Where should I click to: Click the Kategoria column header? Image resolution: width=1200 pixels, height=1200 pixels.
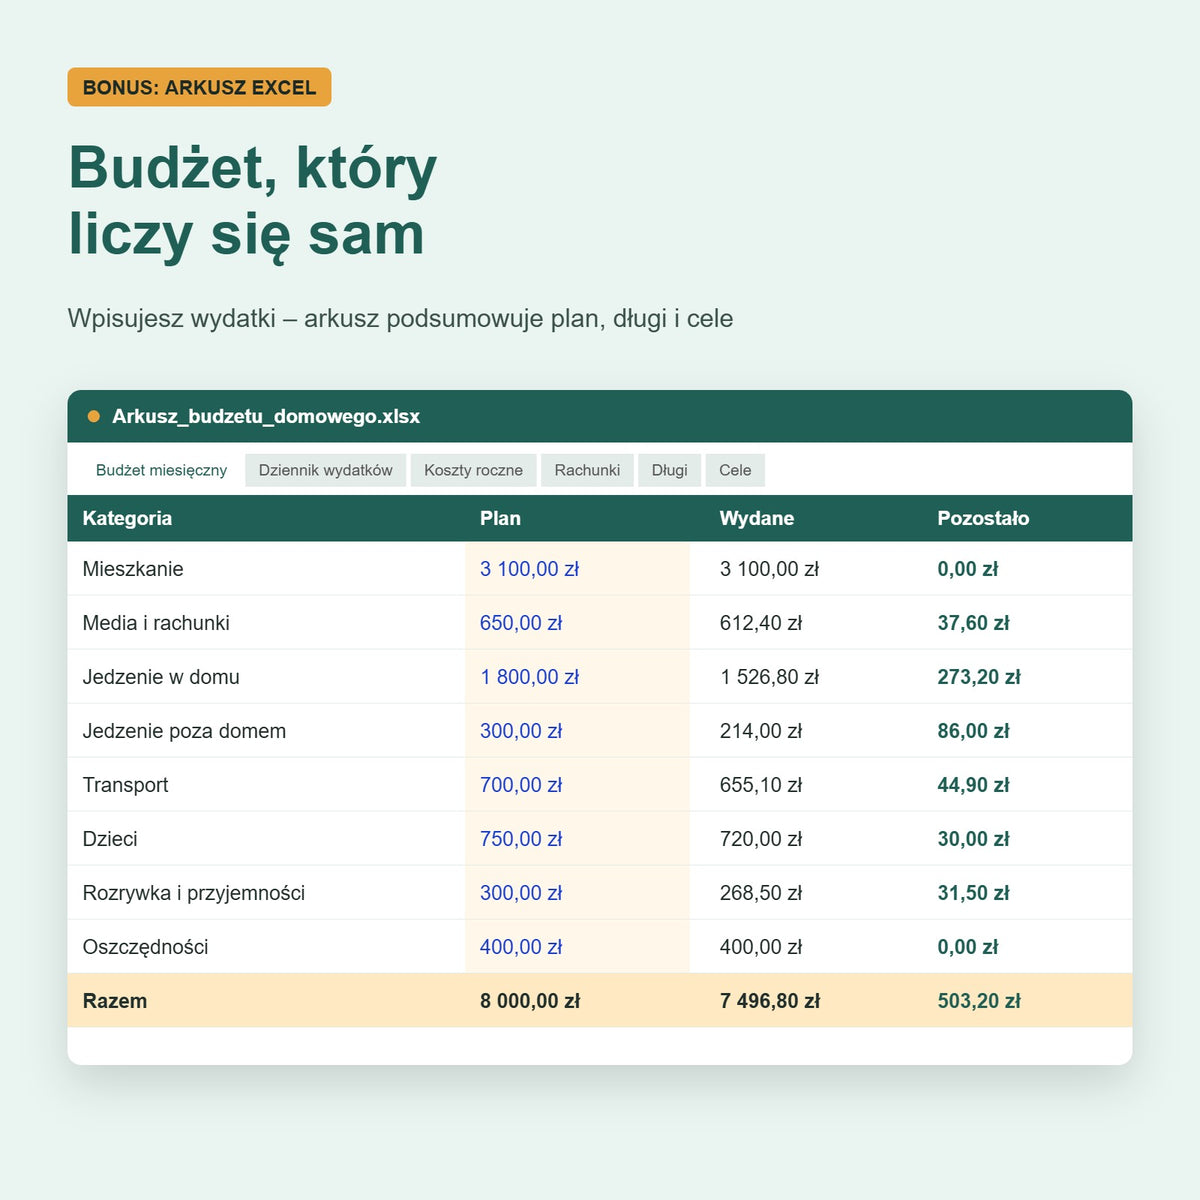pos(127,518)
